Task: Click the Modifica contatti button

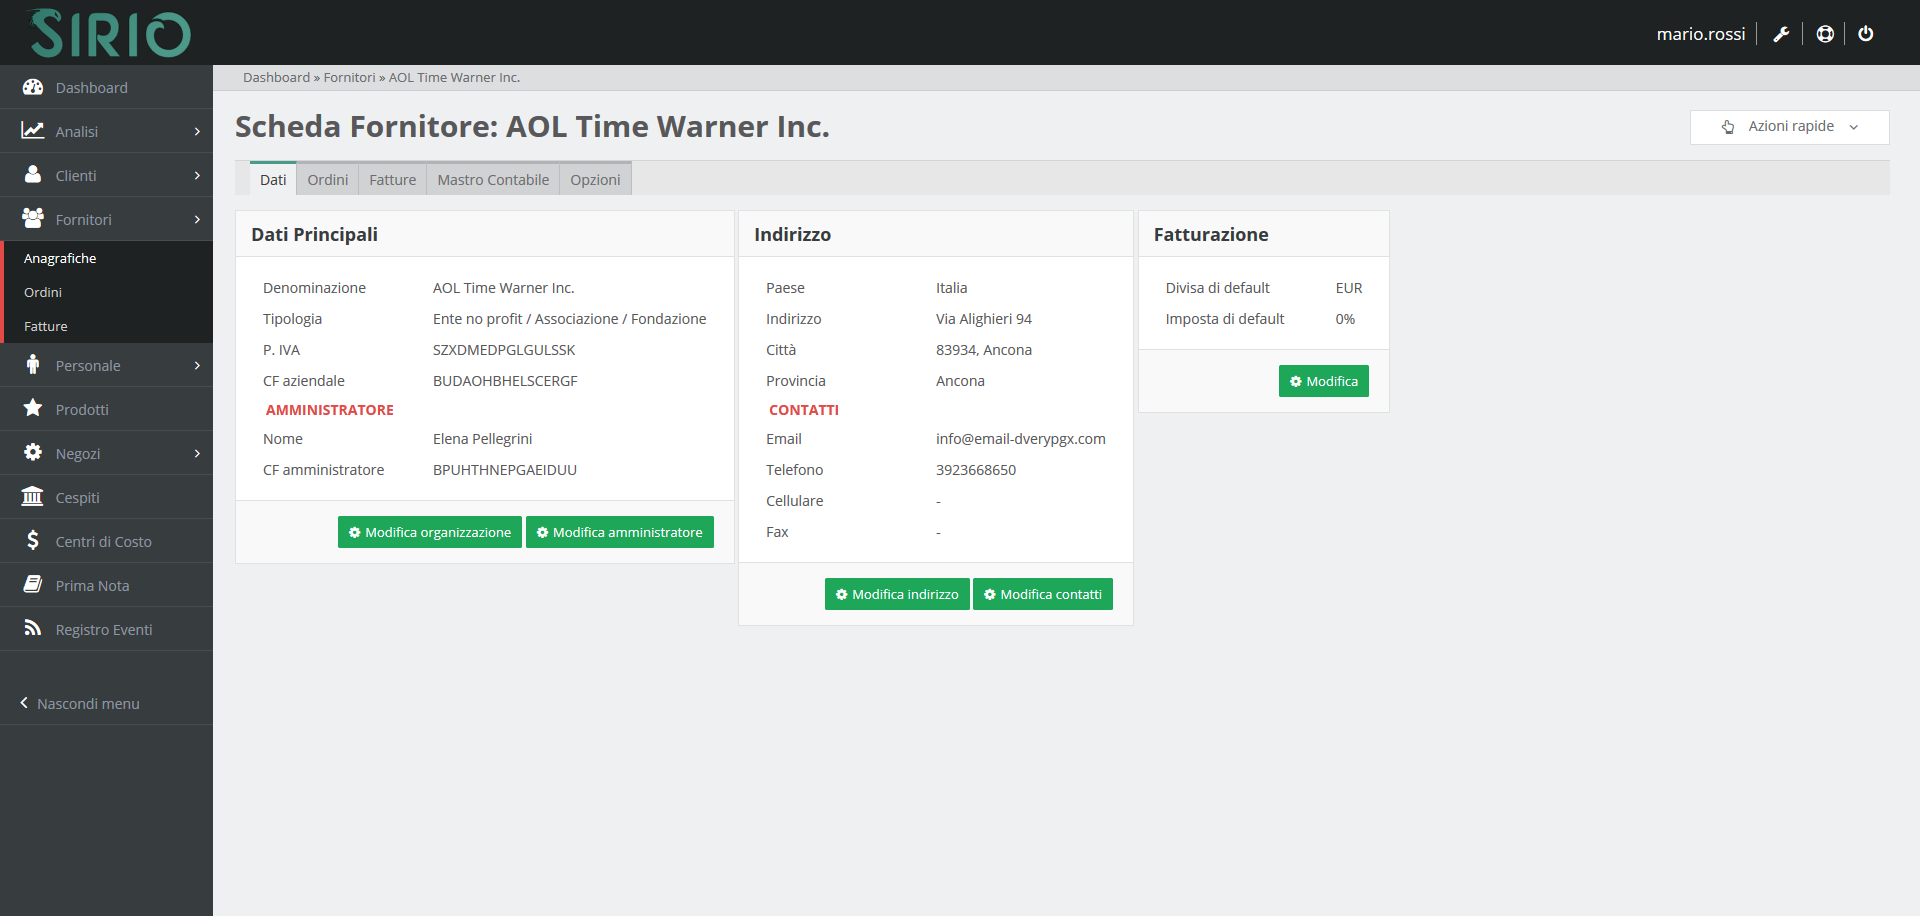Action: tap(1043, 594)
